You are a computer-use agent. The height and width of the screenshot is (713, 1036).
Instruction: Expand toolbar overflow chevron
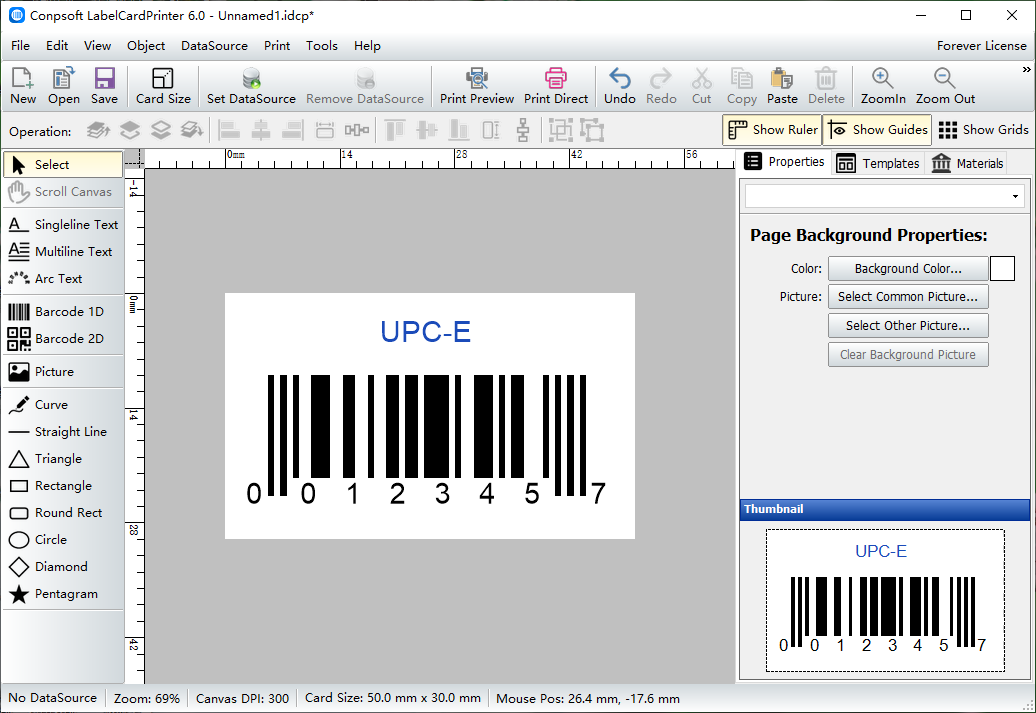pos(1026,69)
